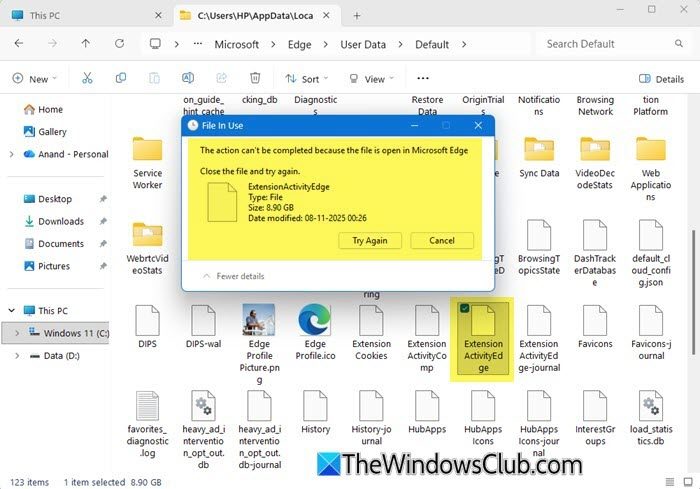The height and width of the screenshot is (489, 700).
Task: Click User Data in the breadcrumb path
Action: (363, 44)
